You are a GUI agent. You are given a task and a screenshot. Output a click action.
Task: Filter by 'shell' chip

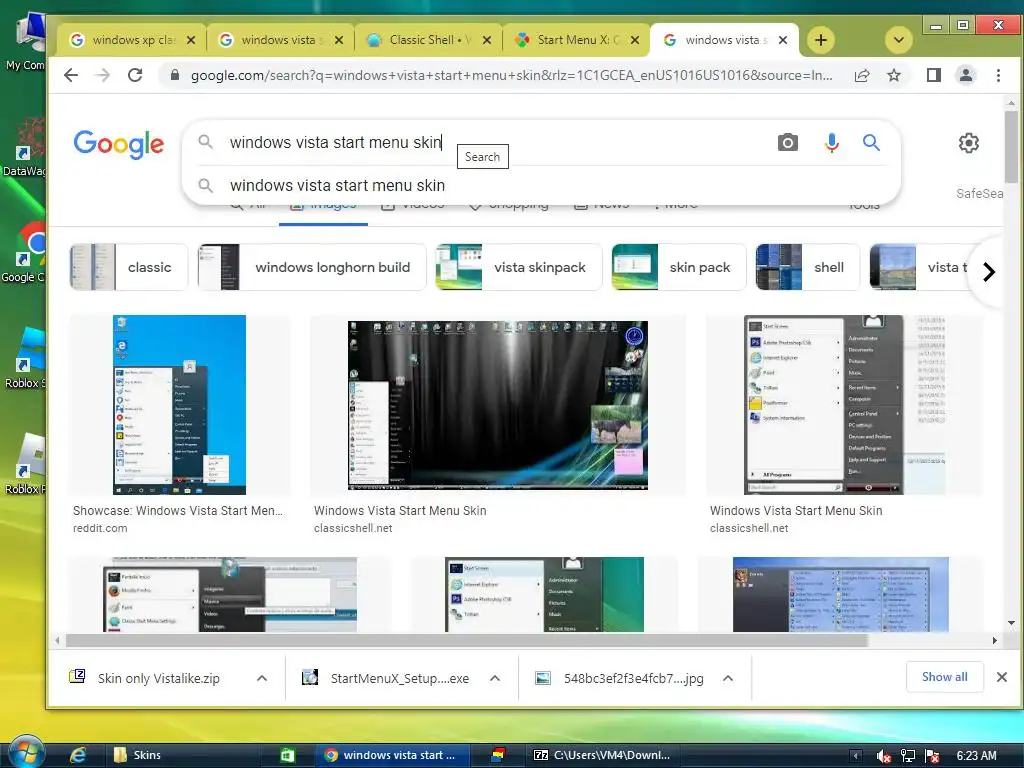[x=807, y=267]
